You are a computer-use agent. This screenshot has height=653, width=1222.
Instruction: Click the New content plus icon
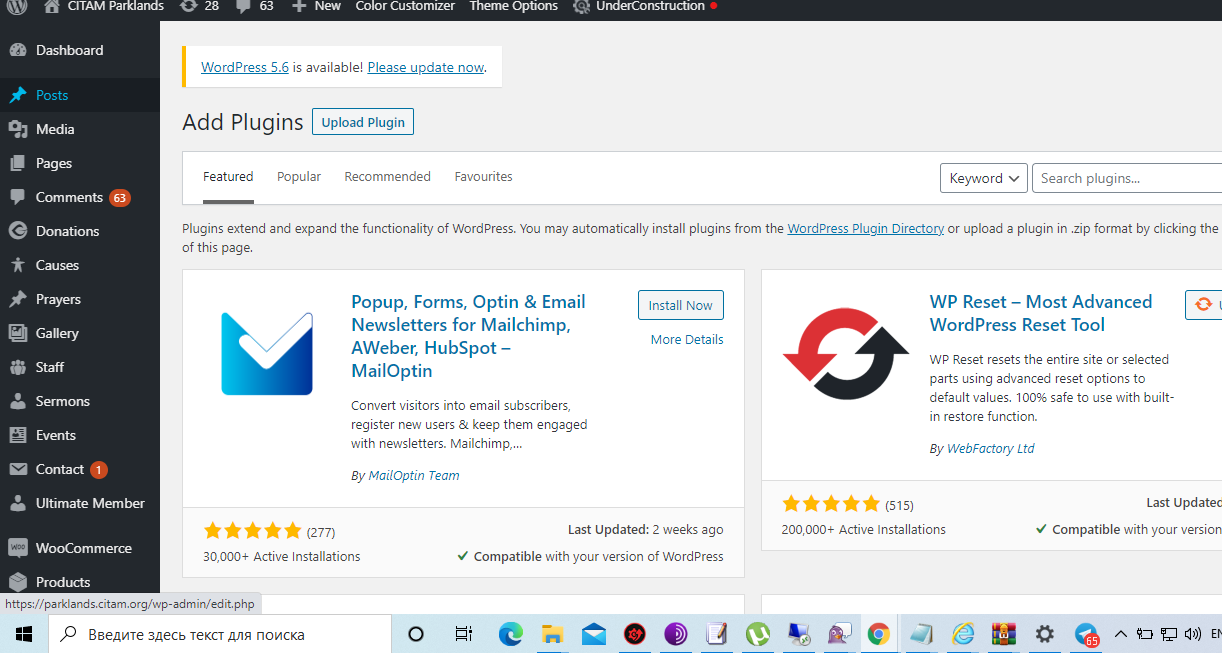point(298,6)
